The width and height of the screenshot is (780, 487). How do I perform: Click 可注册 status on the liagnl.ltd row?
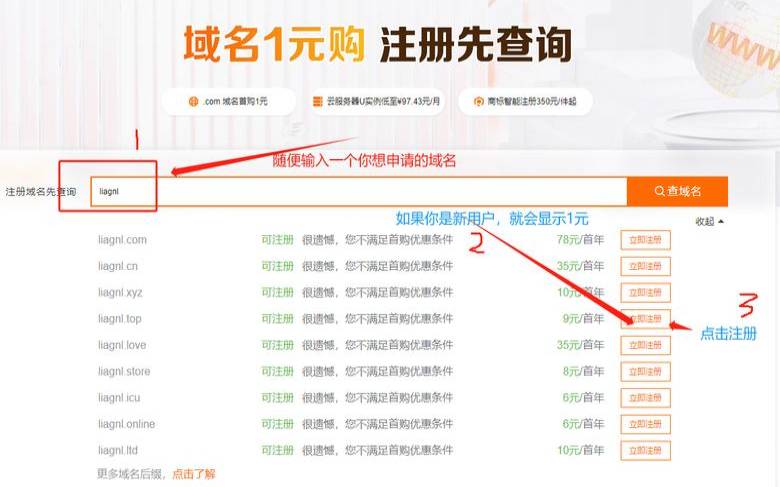pos(278,451)
